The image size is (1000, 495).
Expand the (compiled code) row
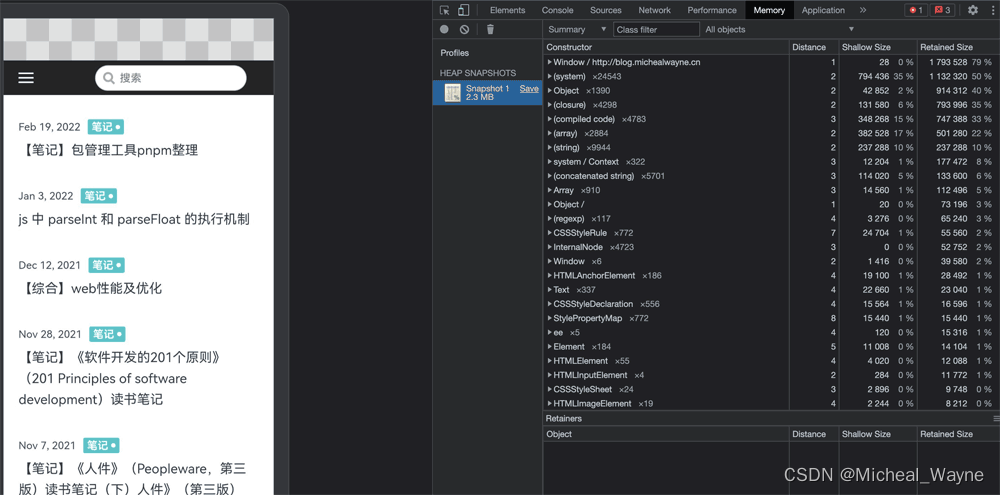550,119
